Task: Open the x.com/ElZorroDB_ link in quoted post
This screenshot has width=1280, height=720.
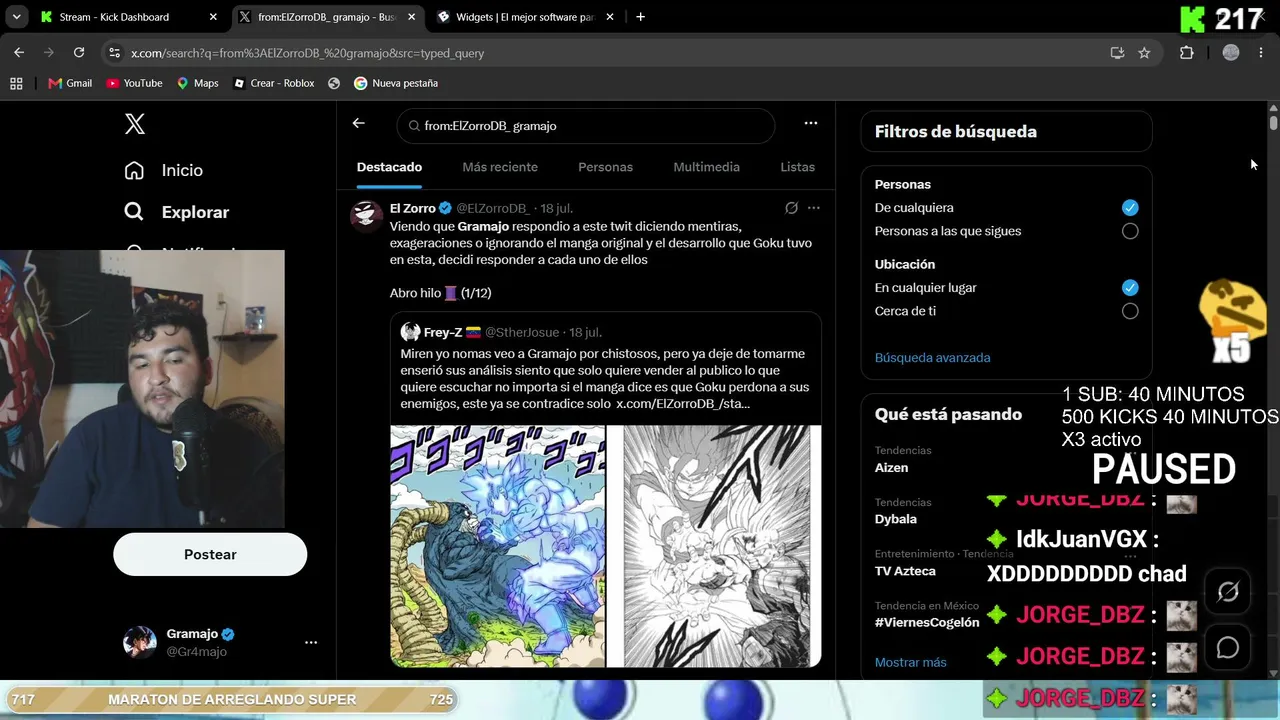Action: pos(683,403)
